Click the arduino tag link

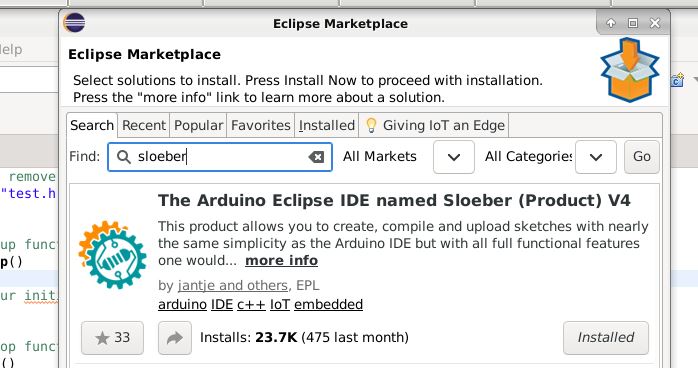pyautogui.click(x=183, y=304)
